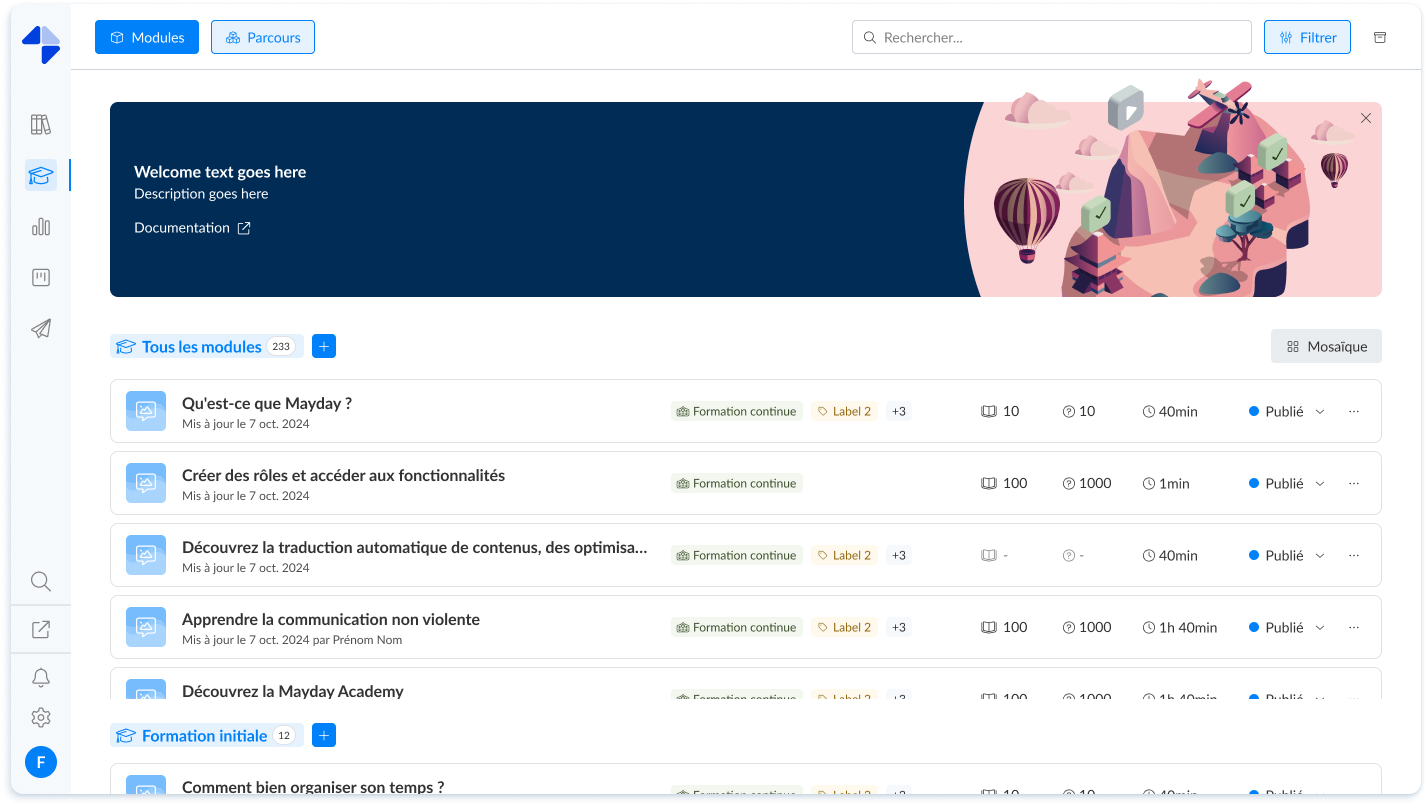Open options menu on Apprendre la communication row

tap(1354, 627)
